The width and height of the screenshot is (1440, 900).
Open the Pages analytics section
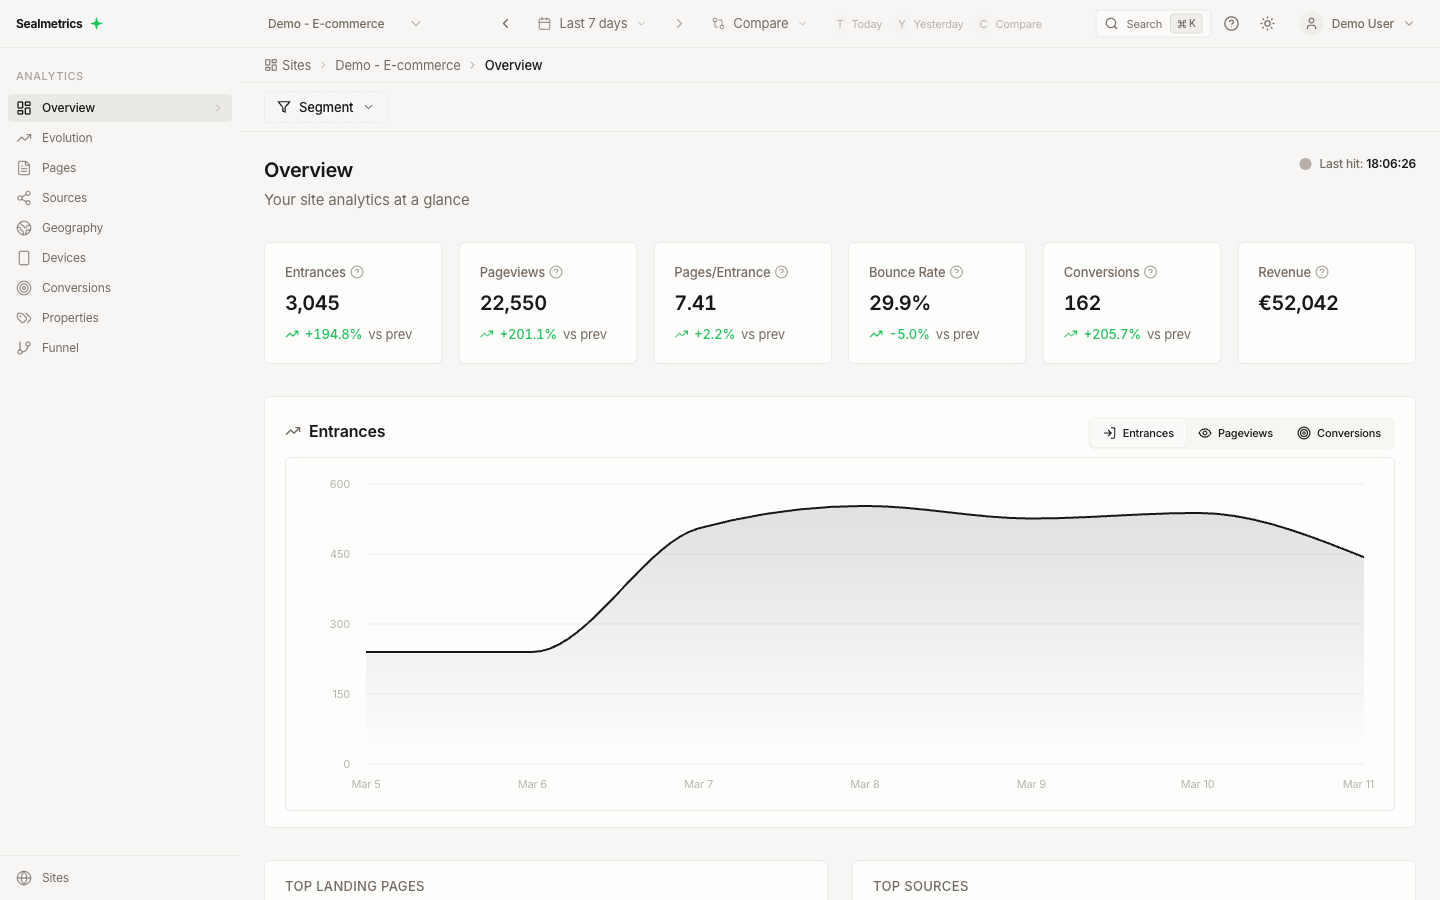(x=60, y=167)
